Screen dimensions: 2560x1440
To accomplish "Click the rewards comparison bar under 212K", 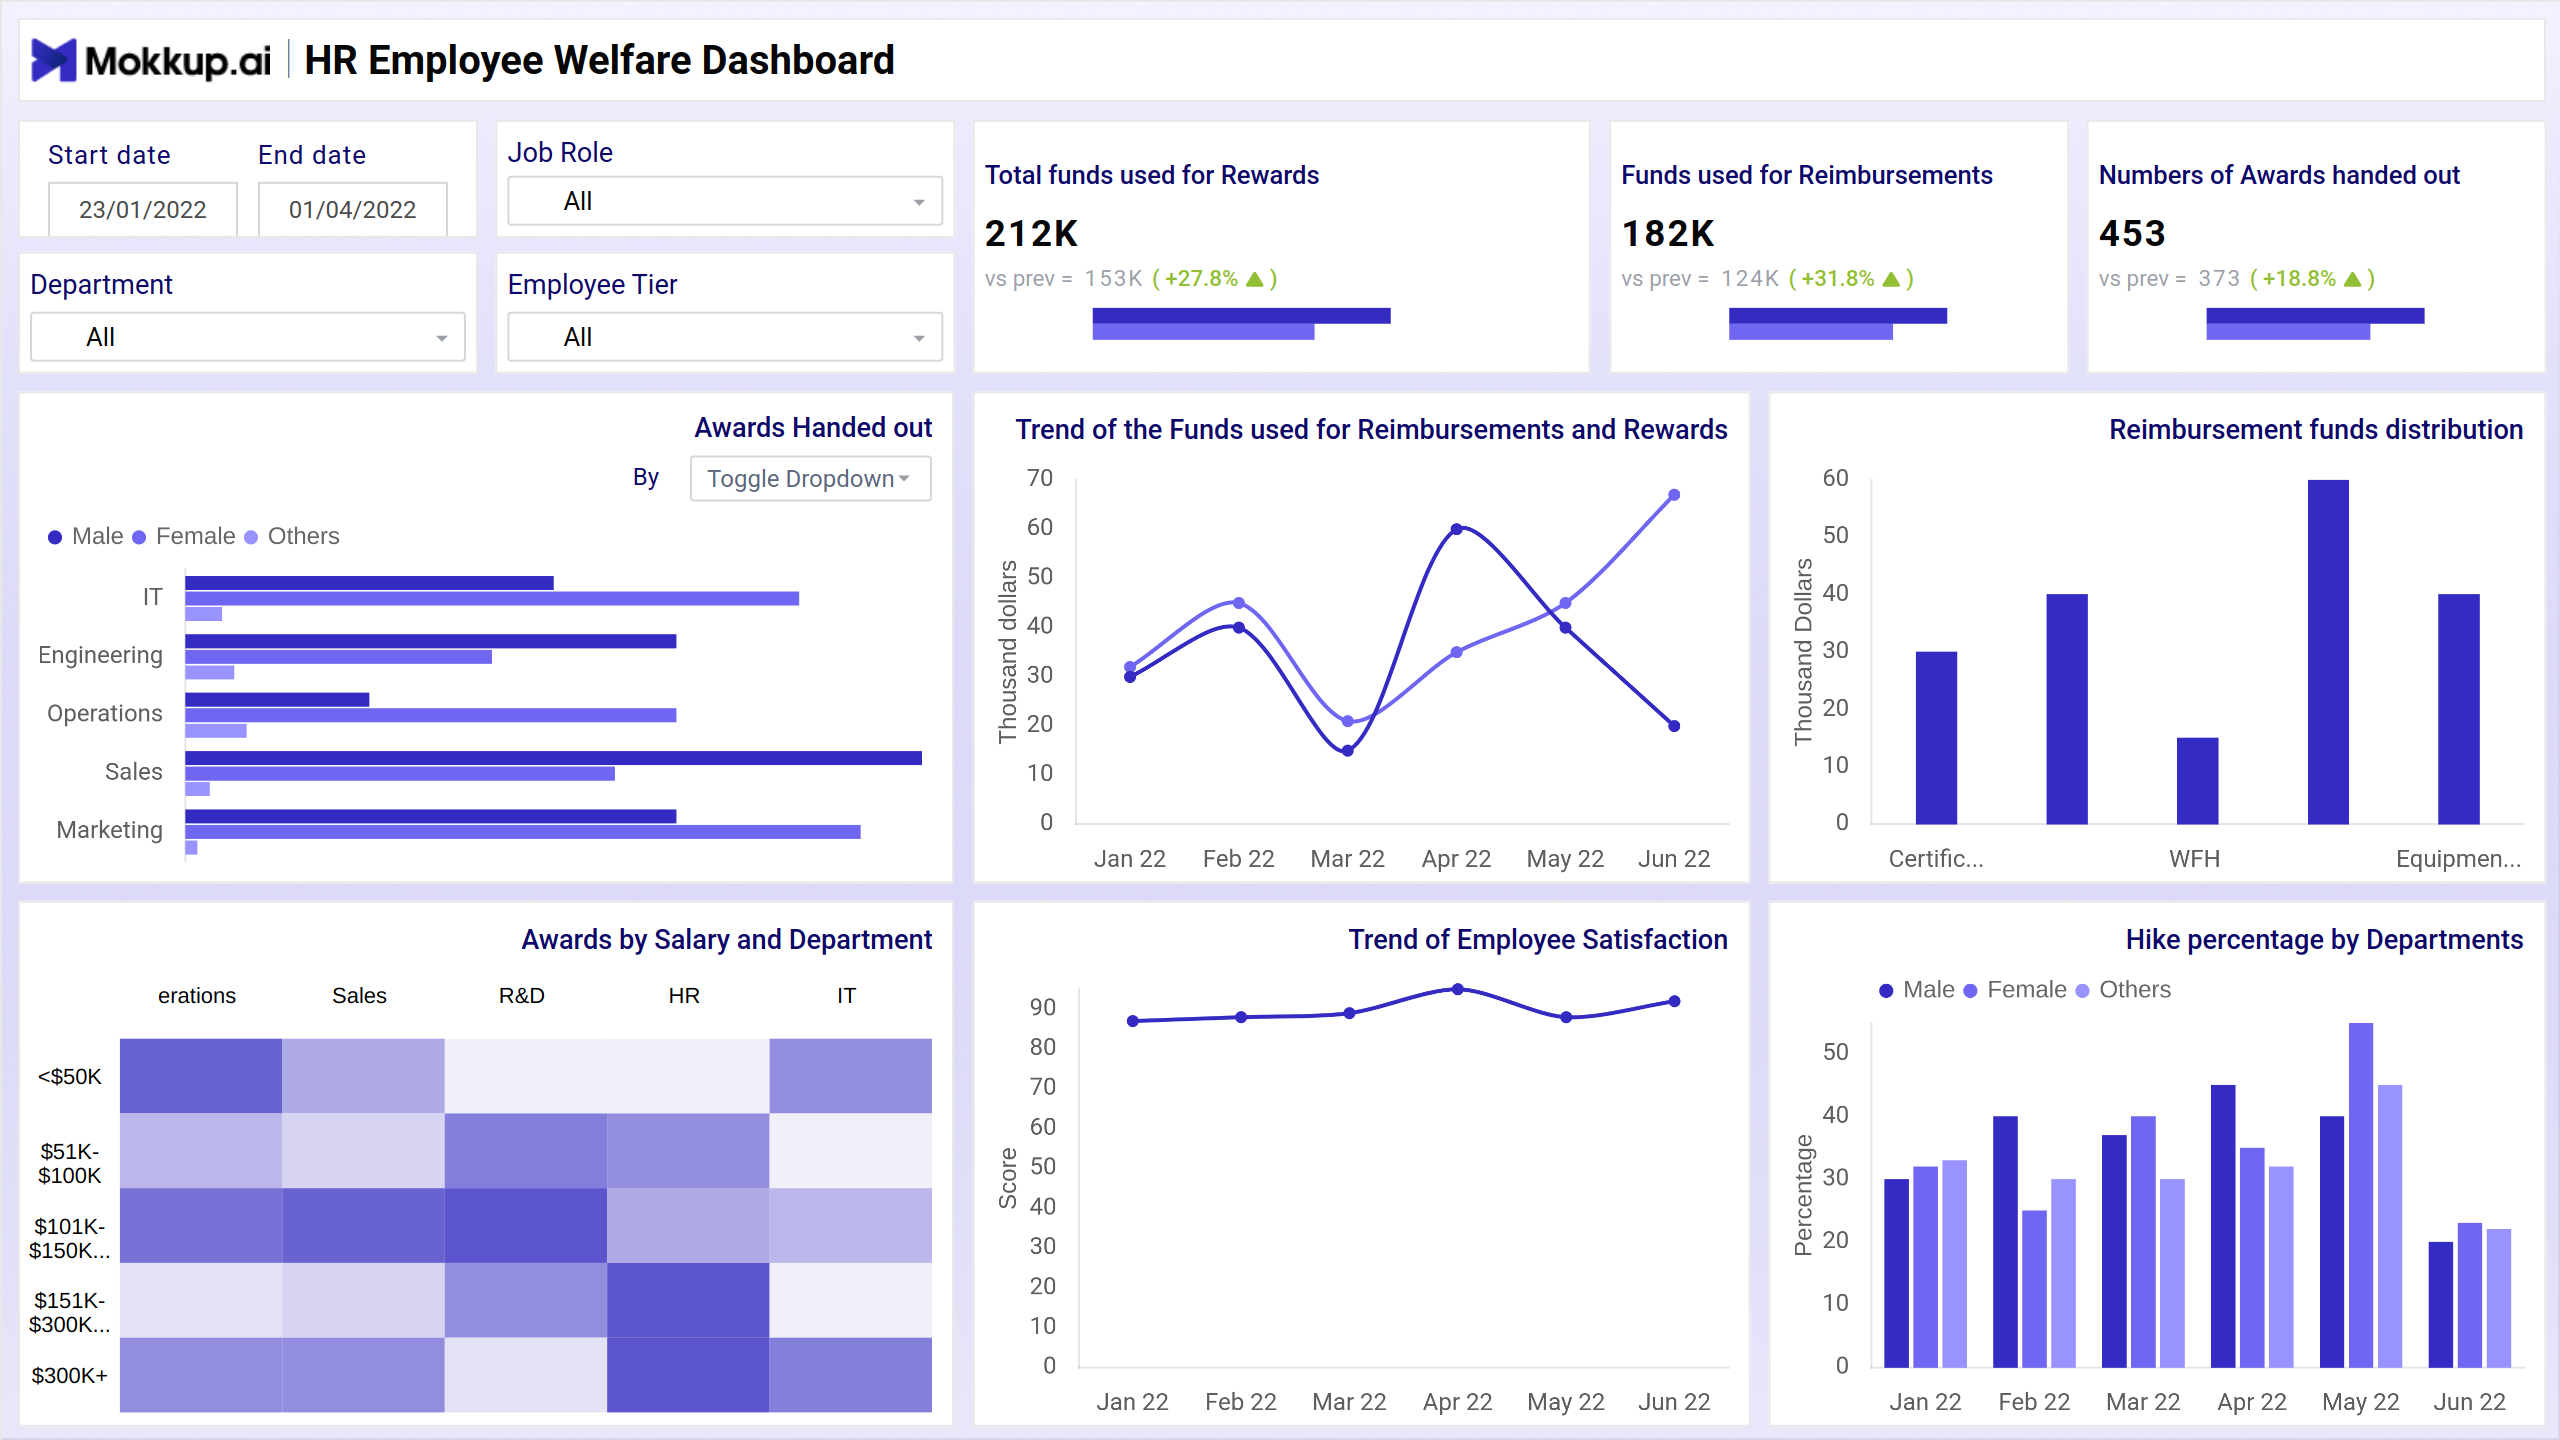I will click(x=1241, y=323).
